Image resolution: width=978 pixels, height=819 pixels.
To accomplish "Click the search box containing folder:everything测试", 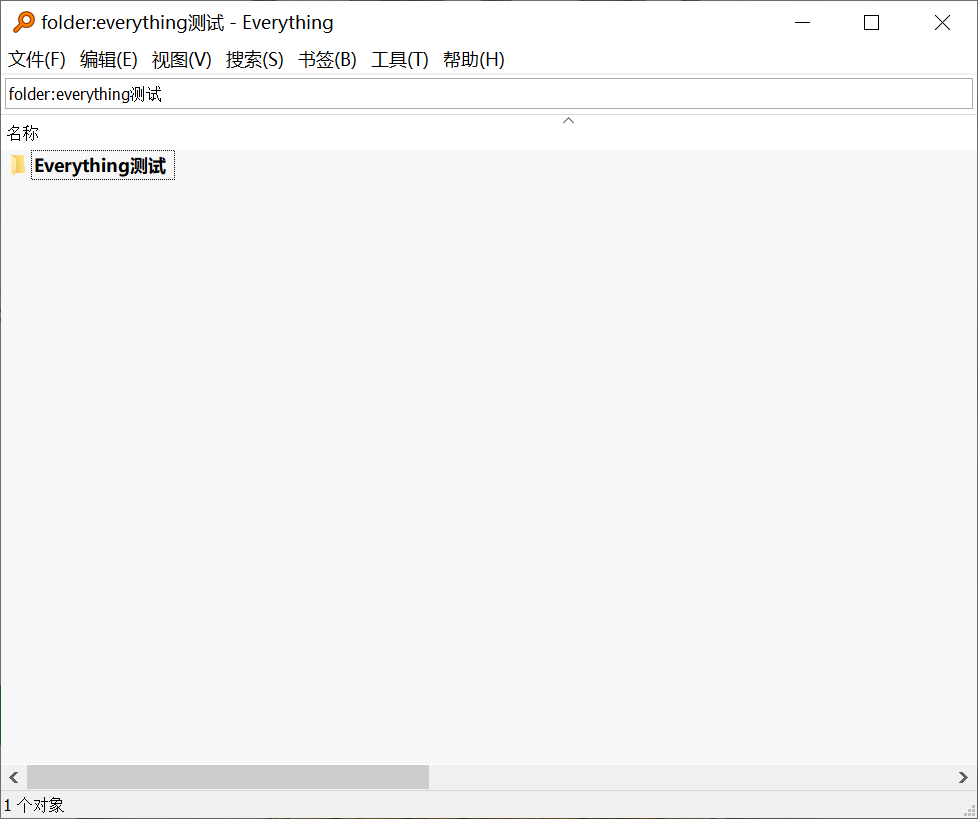I will click(x=489, y=94).
